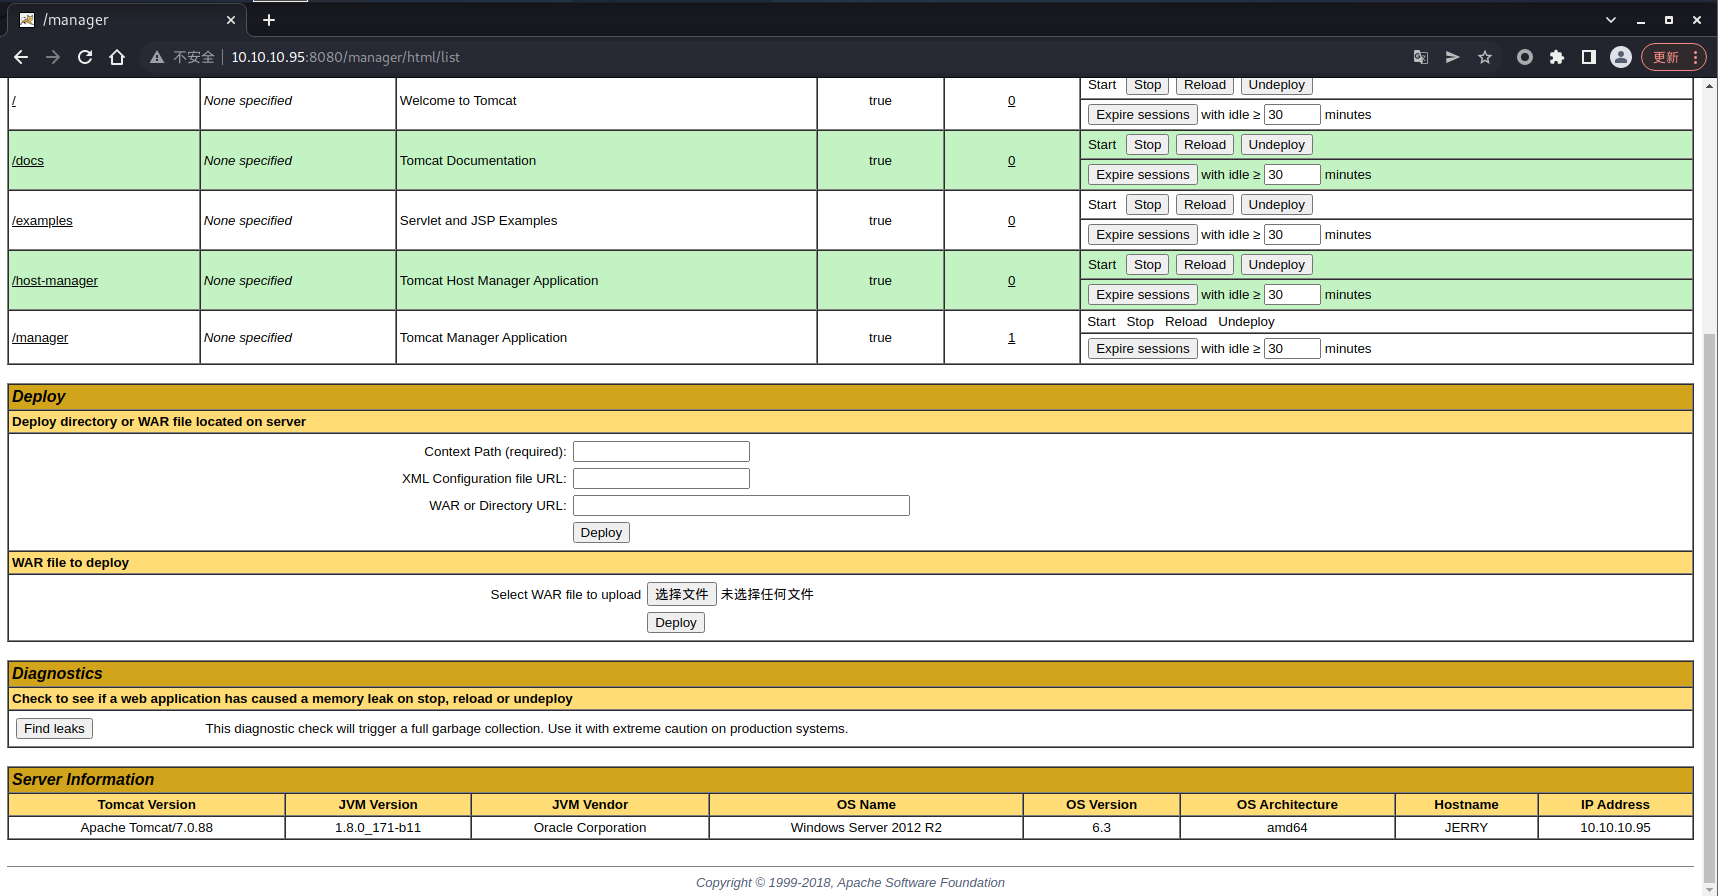Screen dimensions: 1718x896
Task: Click the not-secure warning triangle icon
Action: [x=157, y=57]
